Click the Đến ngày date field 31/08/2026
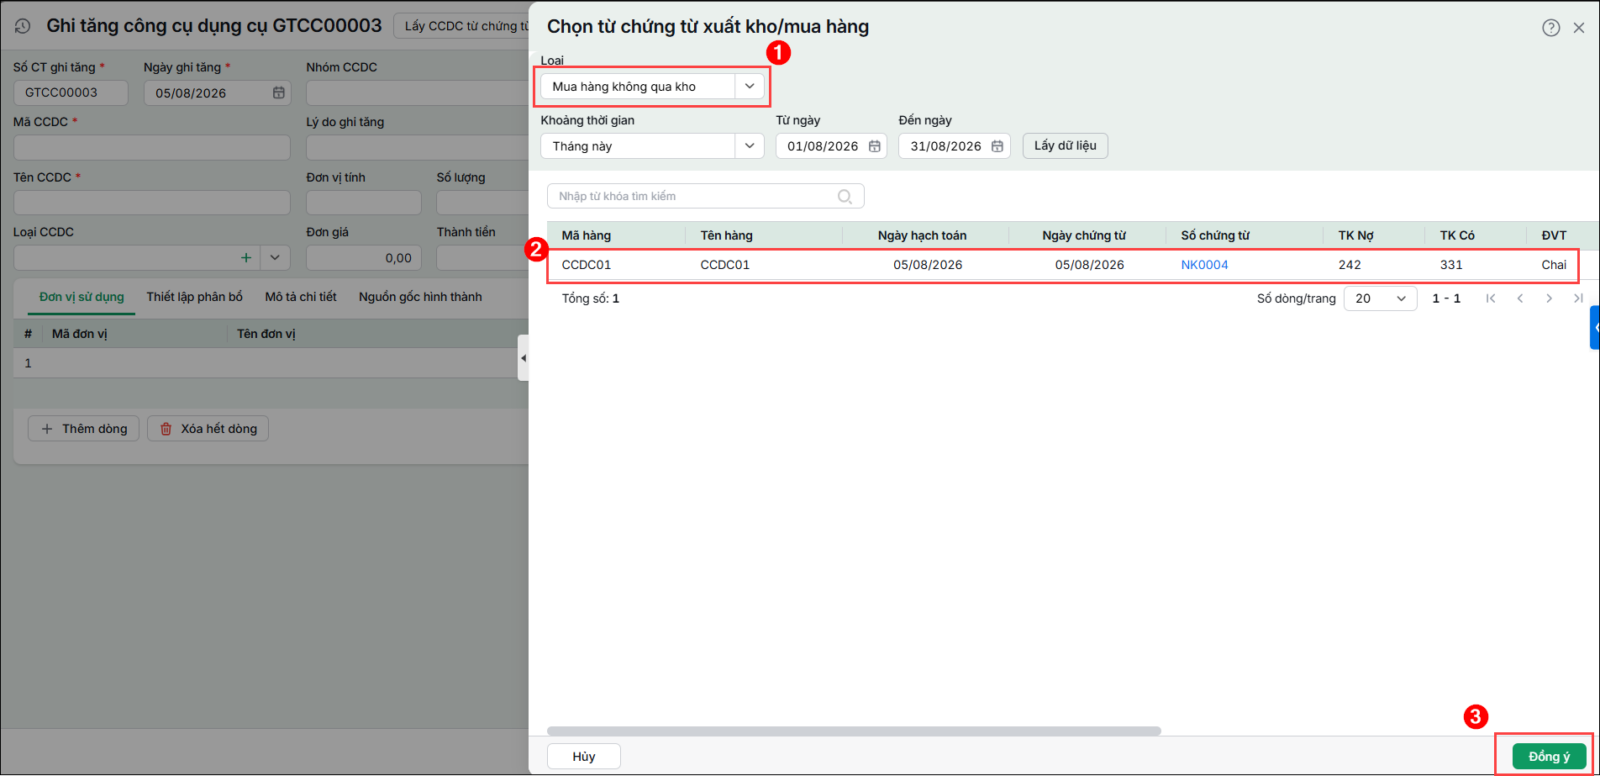Image resolution: width=1600 pixels, height=776 pixels. point(954,146)
